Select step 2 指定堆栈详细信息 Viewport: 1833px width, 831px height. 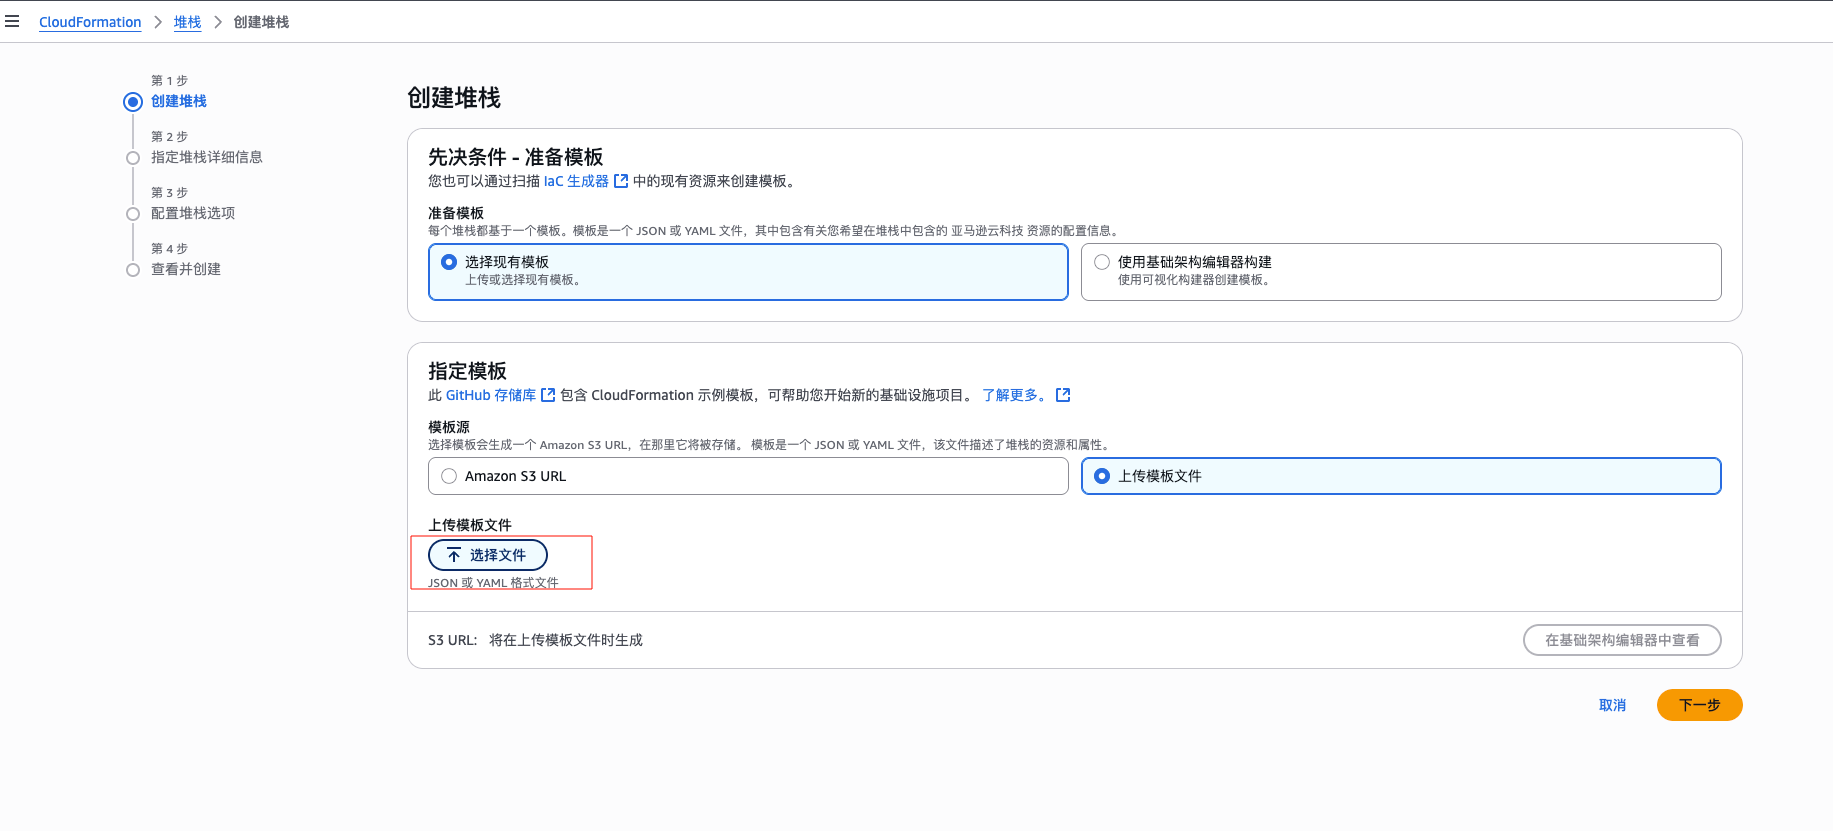coord(207,157)
